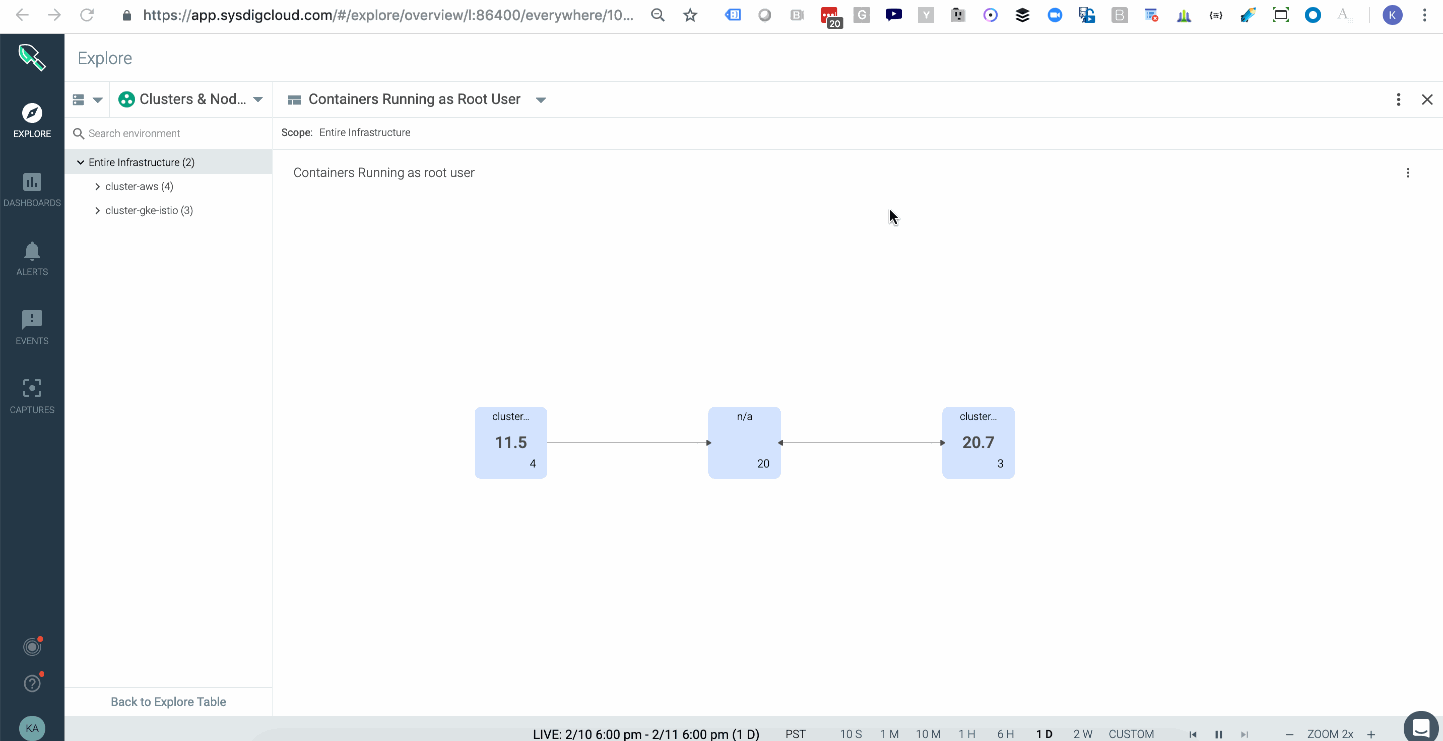Screen dimensions: 1443x741
Task: Step forward to the next time window
Action: coord(1244,735)
